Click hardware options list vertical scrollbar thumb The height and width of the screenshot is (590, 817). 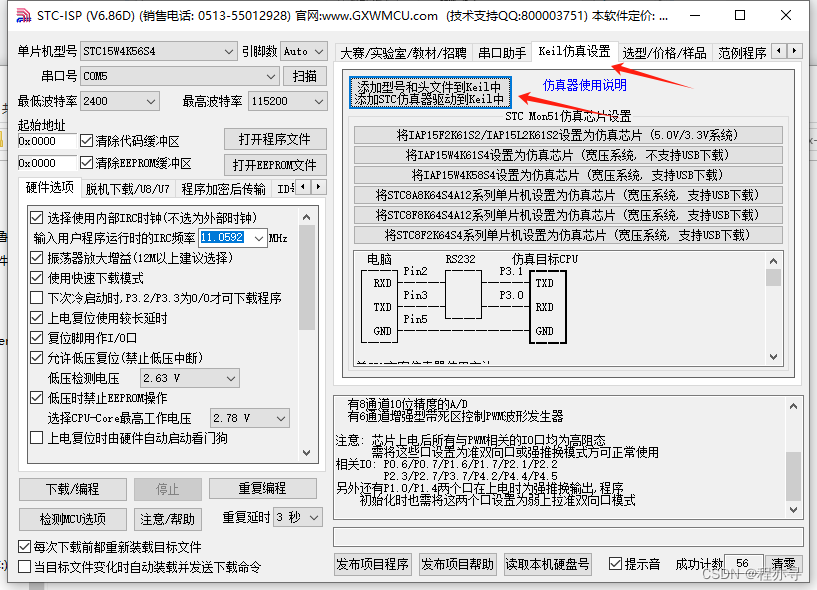click(307, 277)
